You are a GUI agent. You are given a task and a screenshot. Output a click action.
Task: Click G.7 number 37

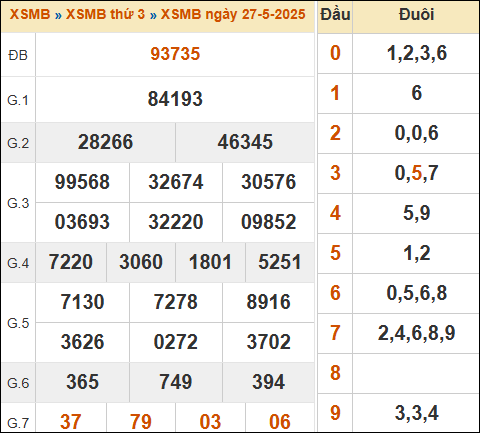pos(71,422)
